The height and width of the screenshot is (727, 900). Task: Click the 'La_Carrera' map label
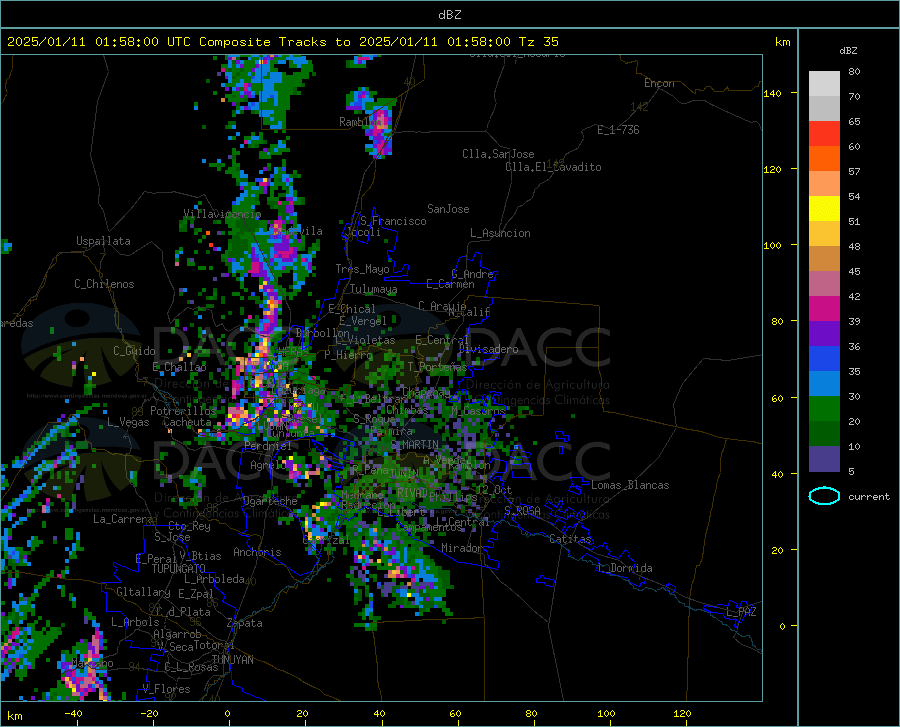pos(123,519)
